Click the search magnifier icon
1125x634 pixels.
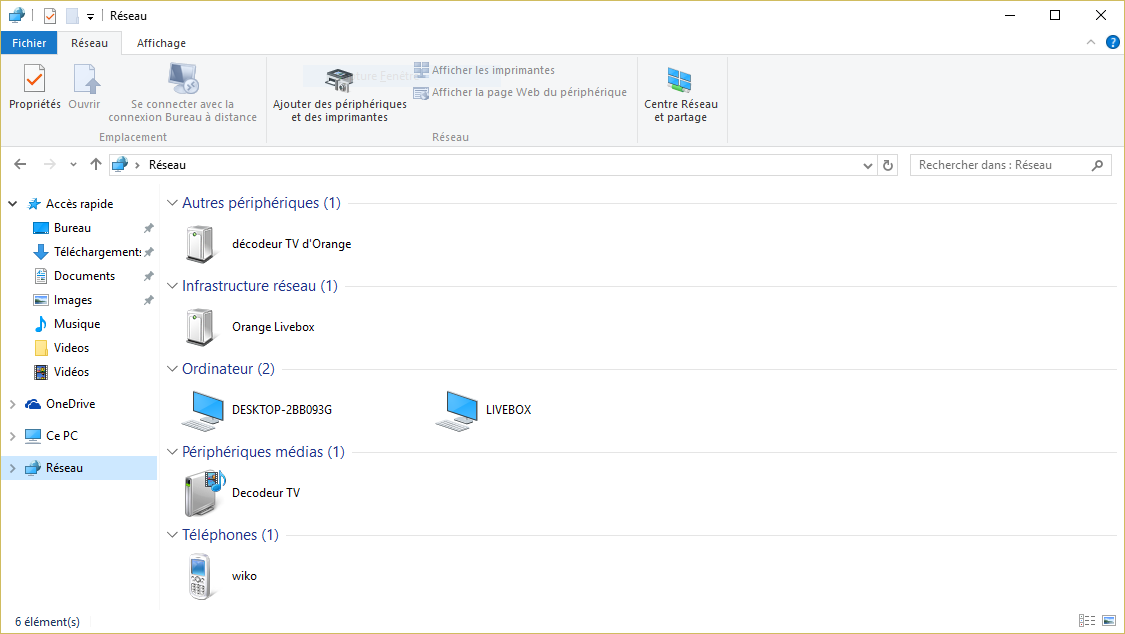1097,165
